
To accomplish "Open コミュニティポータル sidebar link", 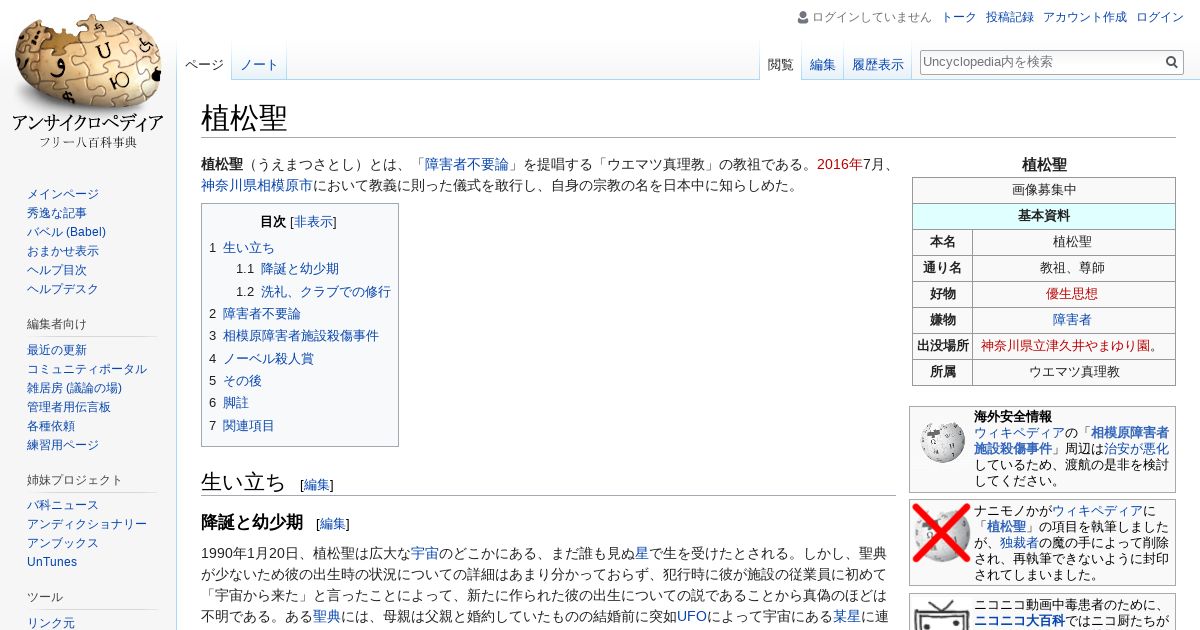I will click(x=87, y=369).
